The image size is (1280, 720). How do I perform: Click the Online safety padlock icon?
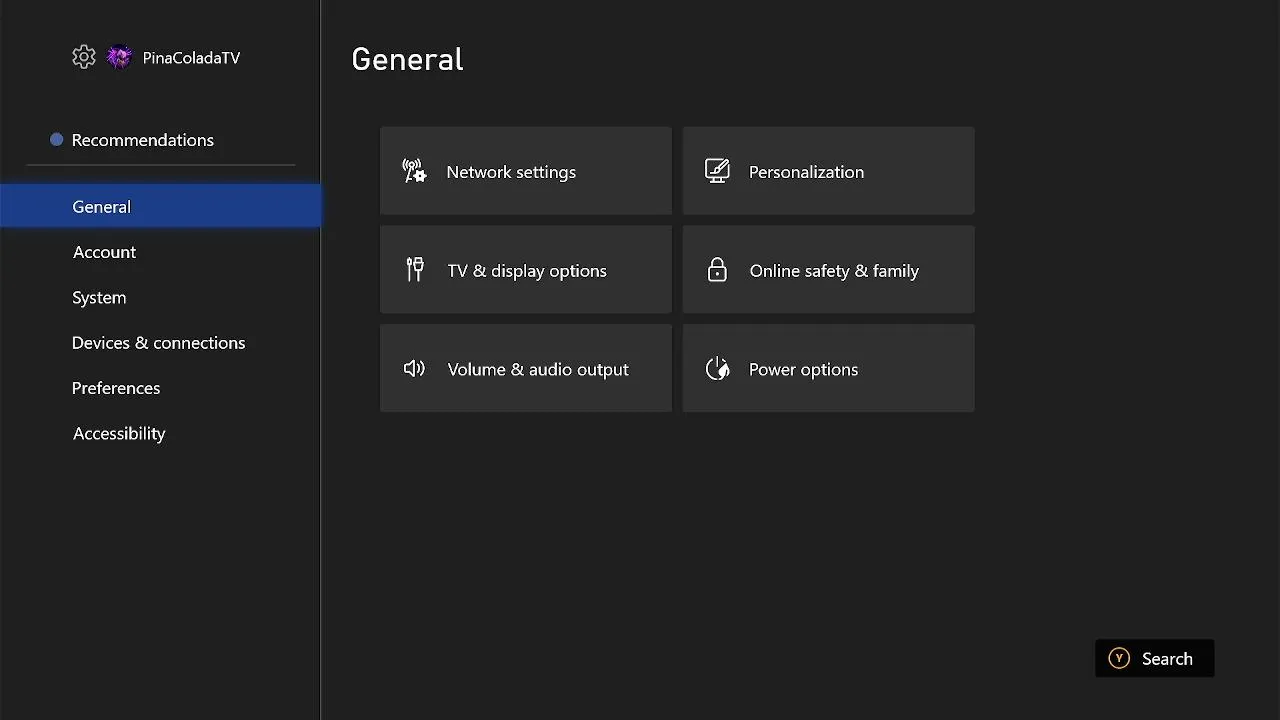717,270
